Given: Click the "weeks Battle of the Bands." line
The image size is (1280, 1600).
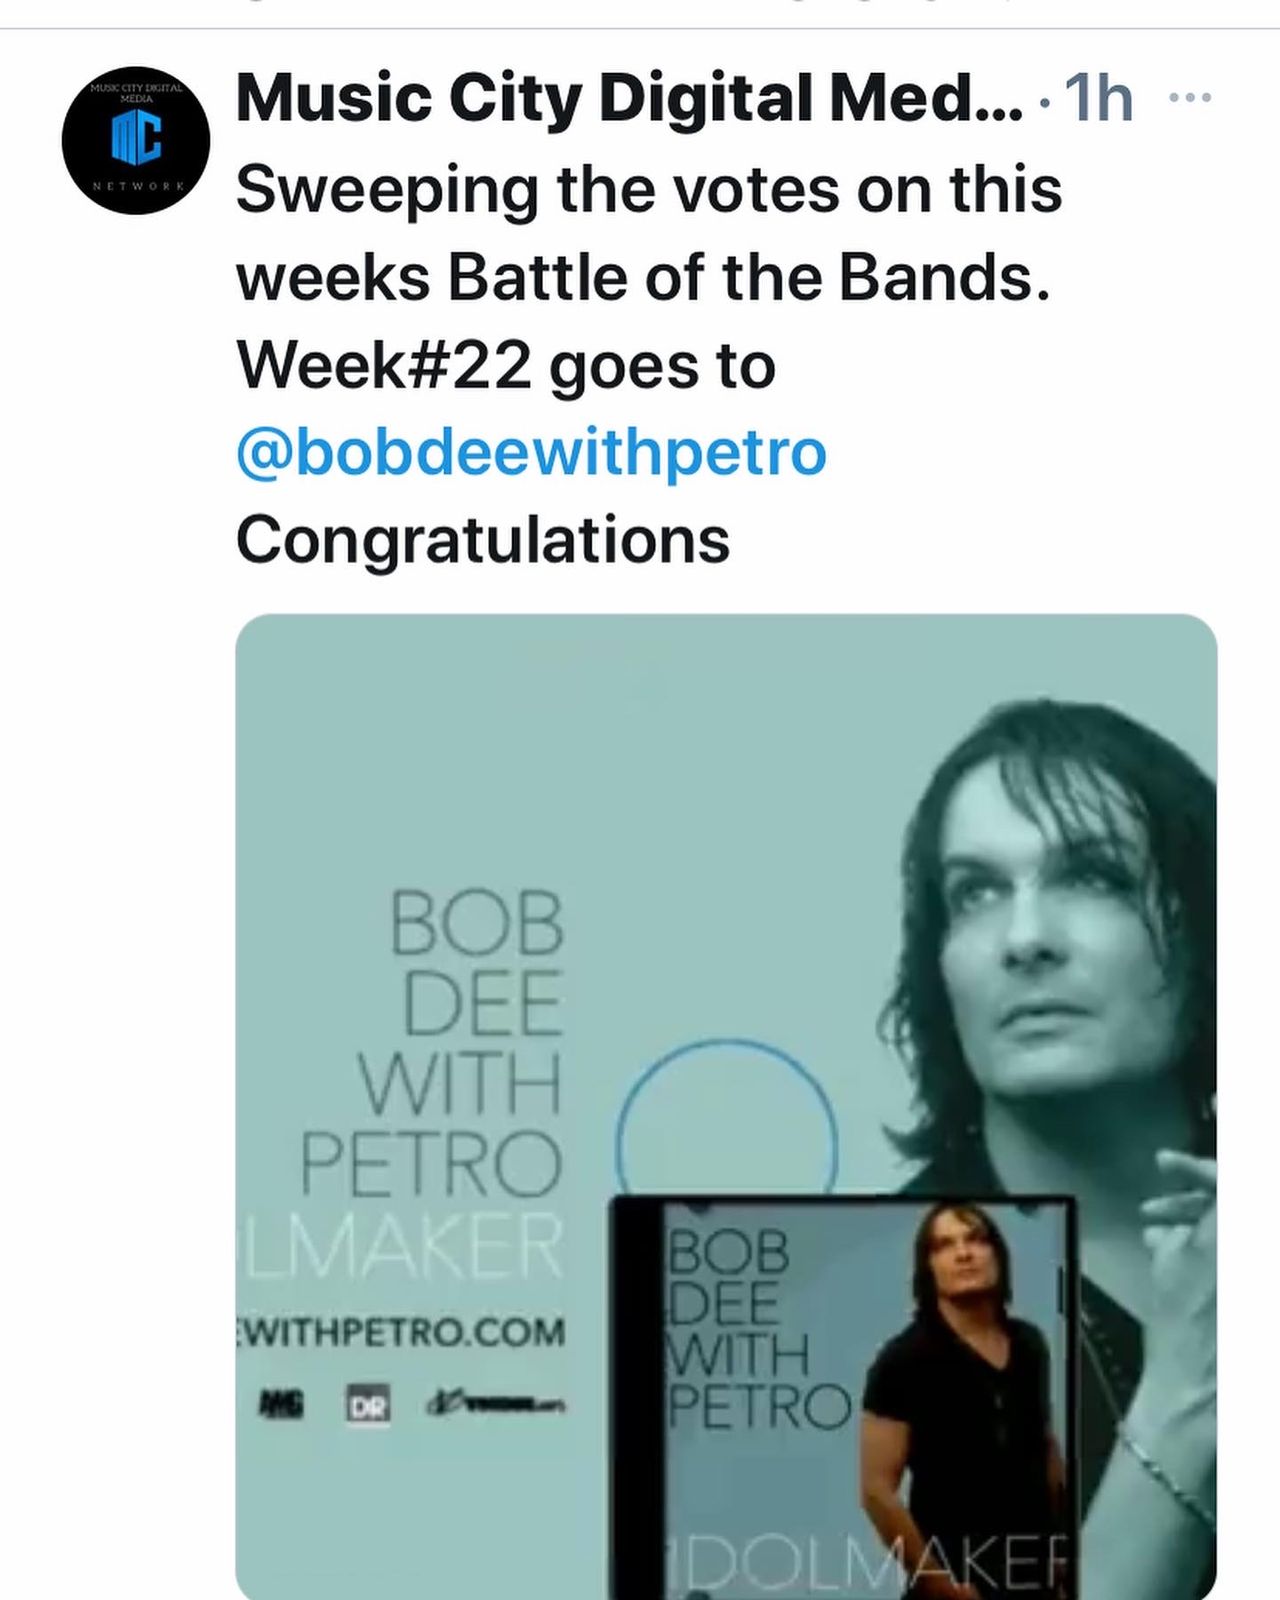Looking at the screenshot, I should (644, 278).
